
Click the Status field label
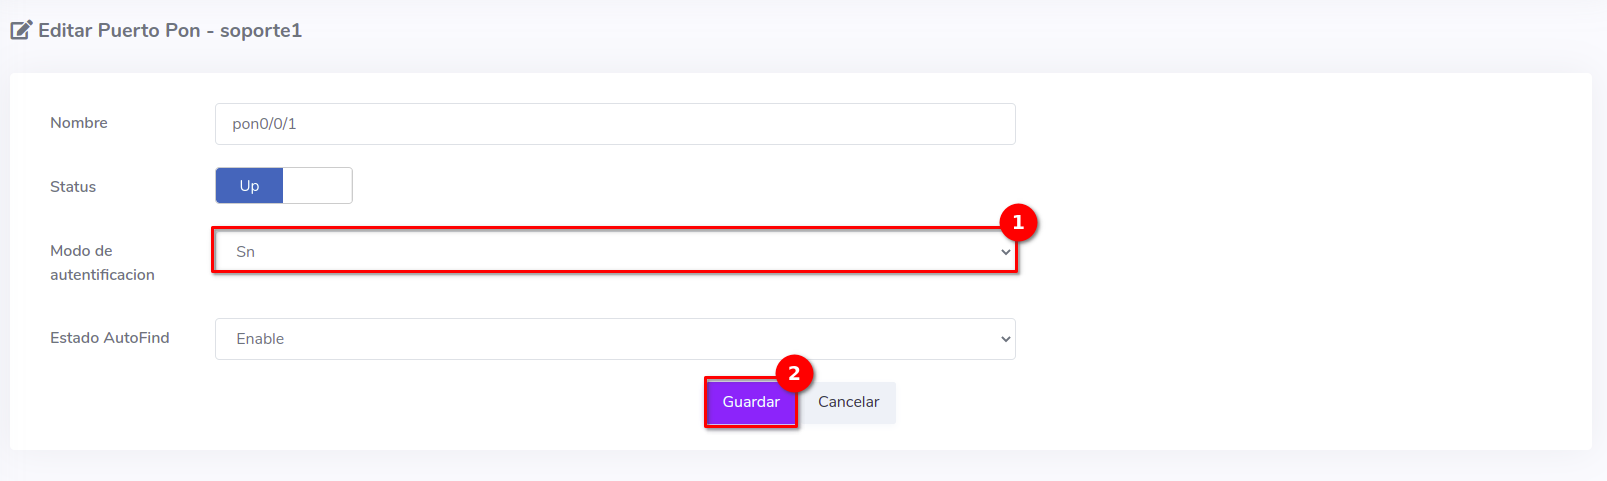coord(73,187)
